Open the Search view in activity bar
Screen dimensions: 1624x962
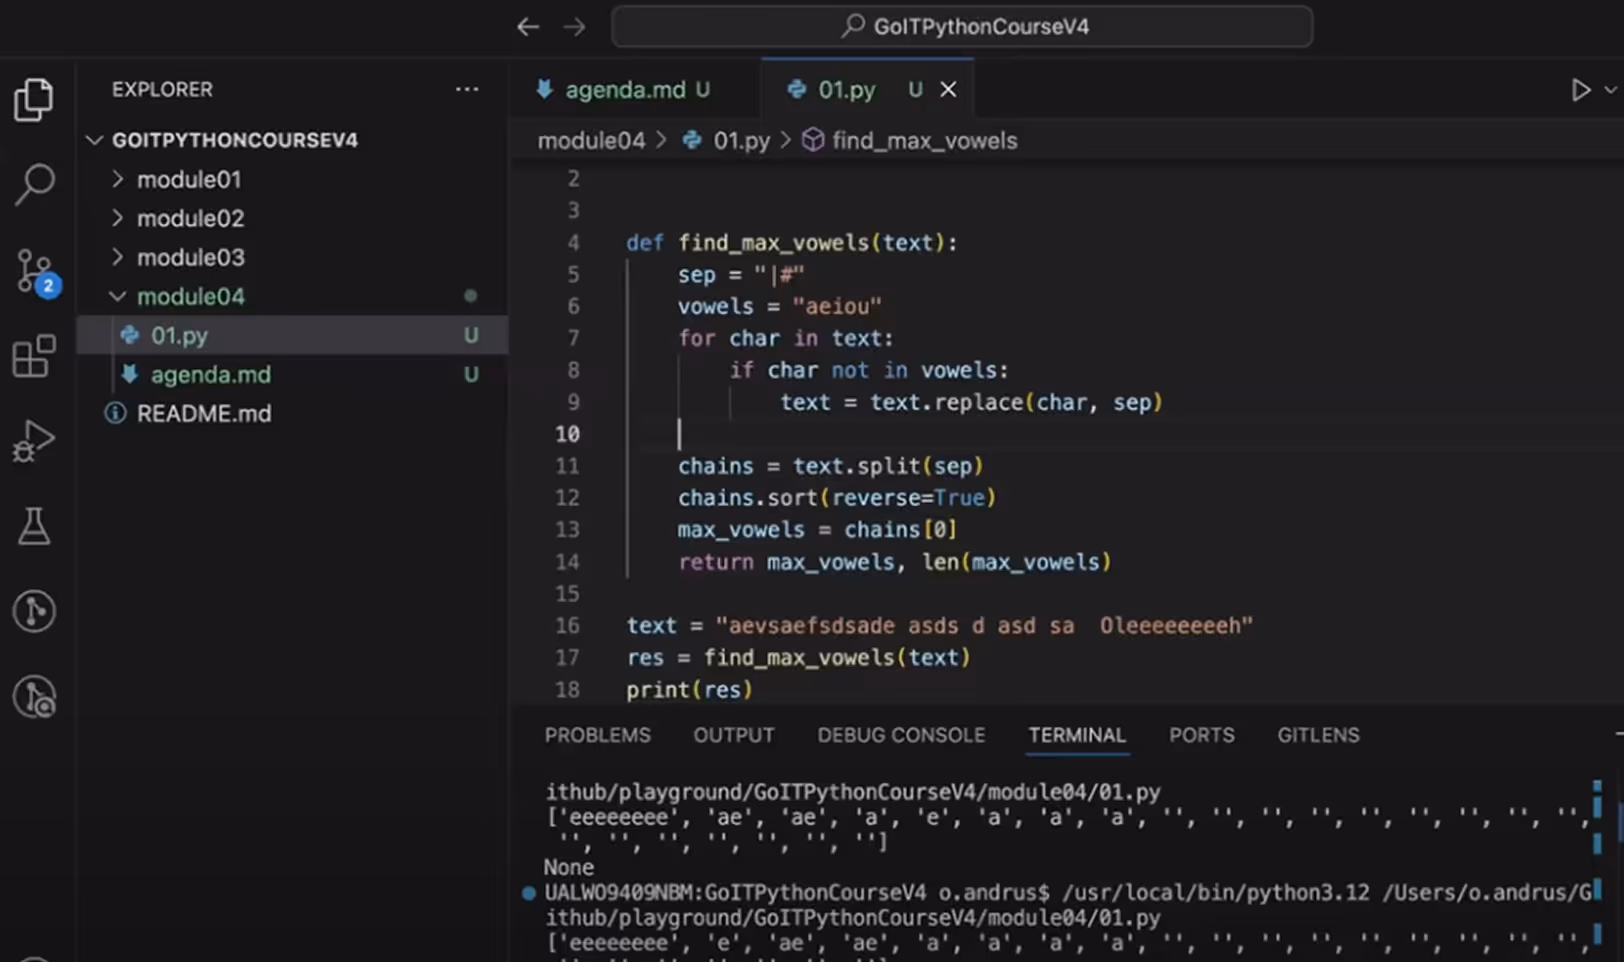pos(34,184)
